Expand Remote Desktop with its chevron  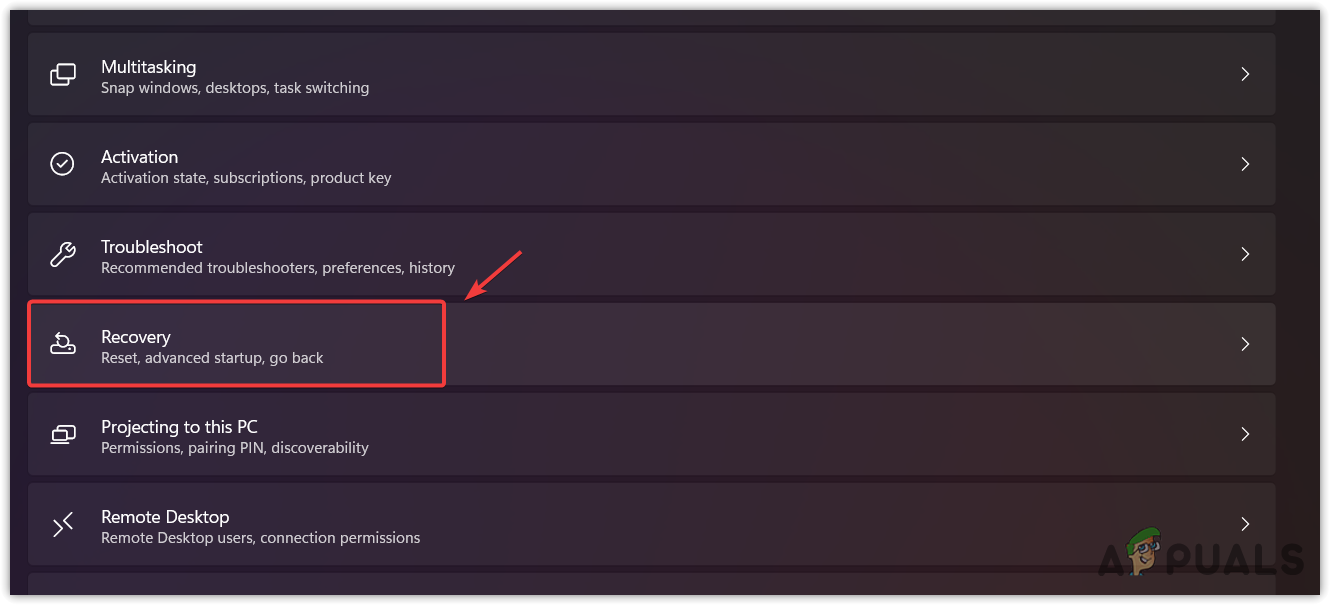coord(1245,524)
